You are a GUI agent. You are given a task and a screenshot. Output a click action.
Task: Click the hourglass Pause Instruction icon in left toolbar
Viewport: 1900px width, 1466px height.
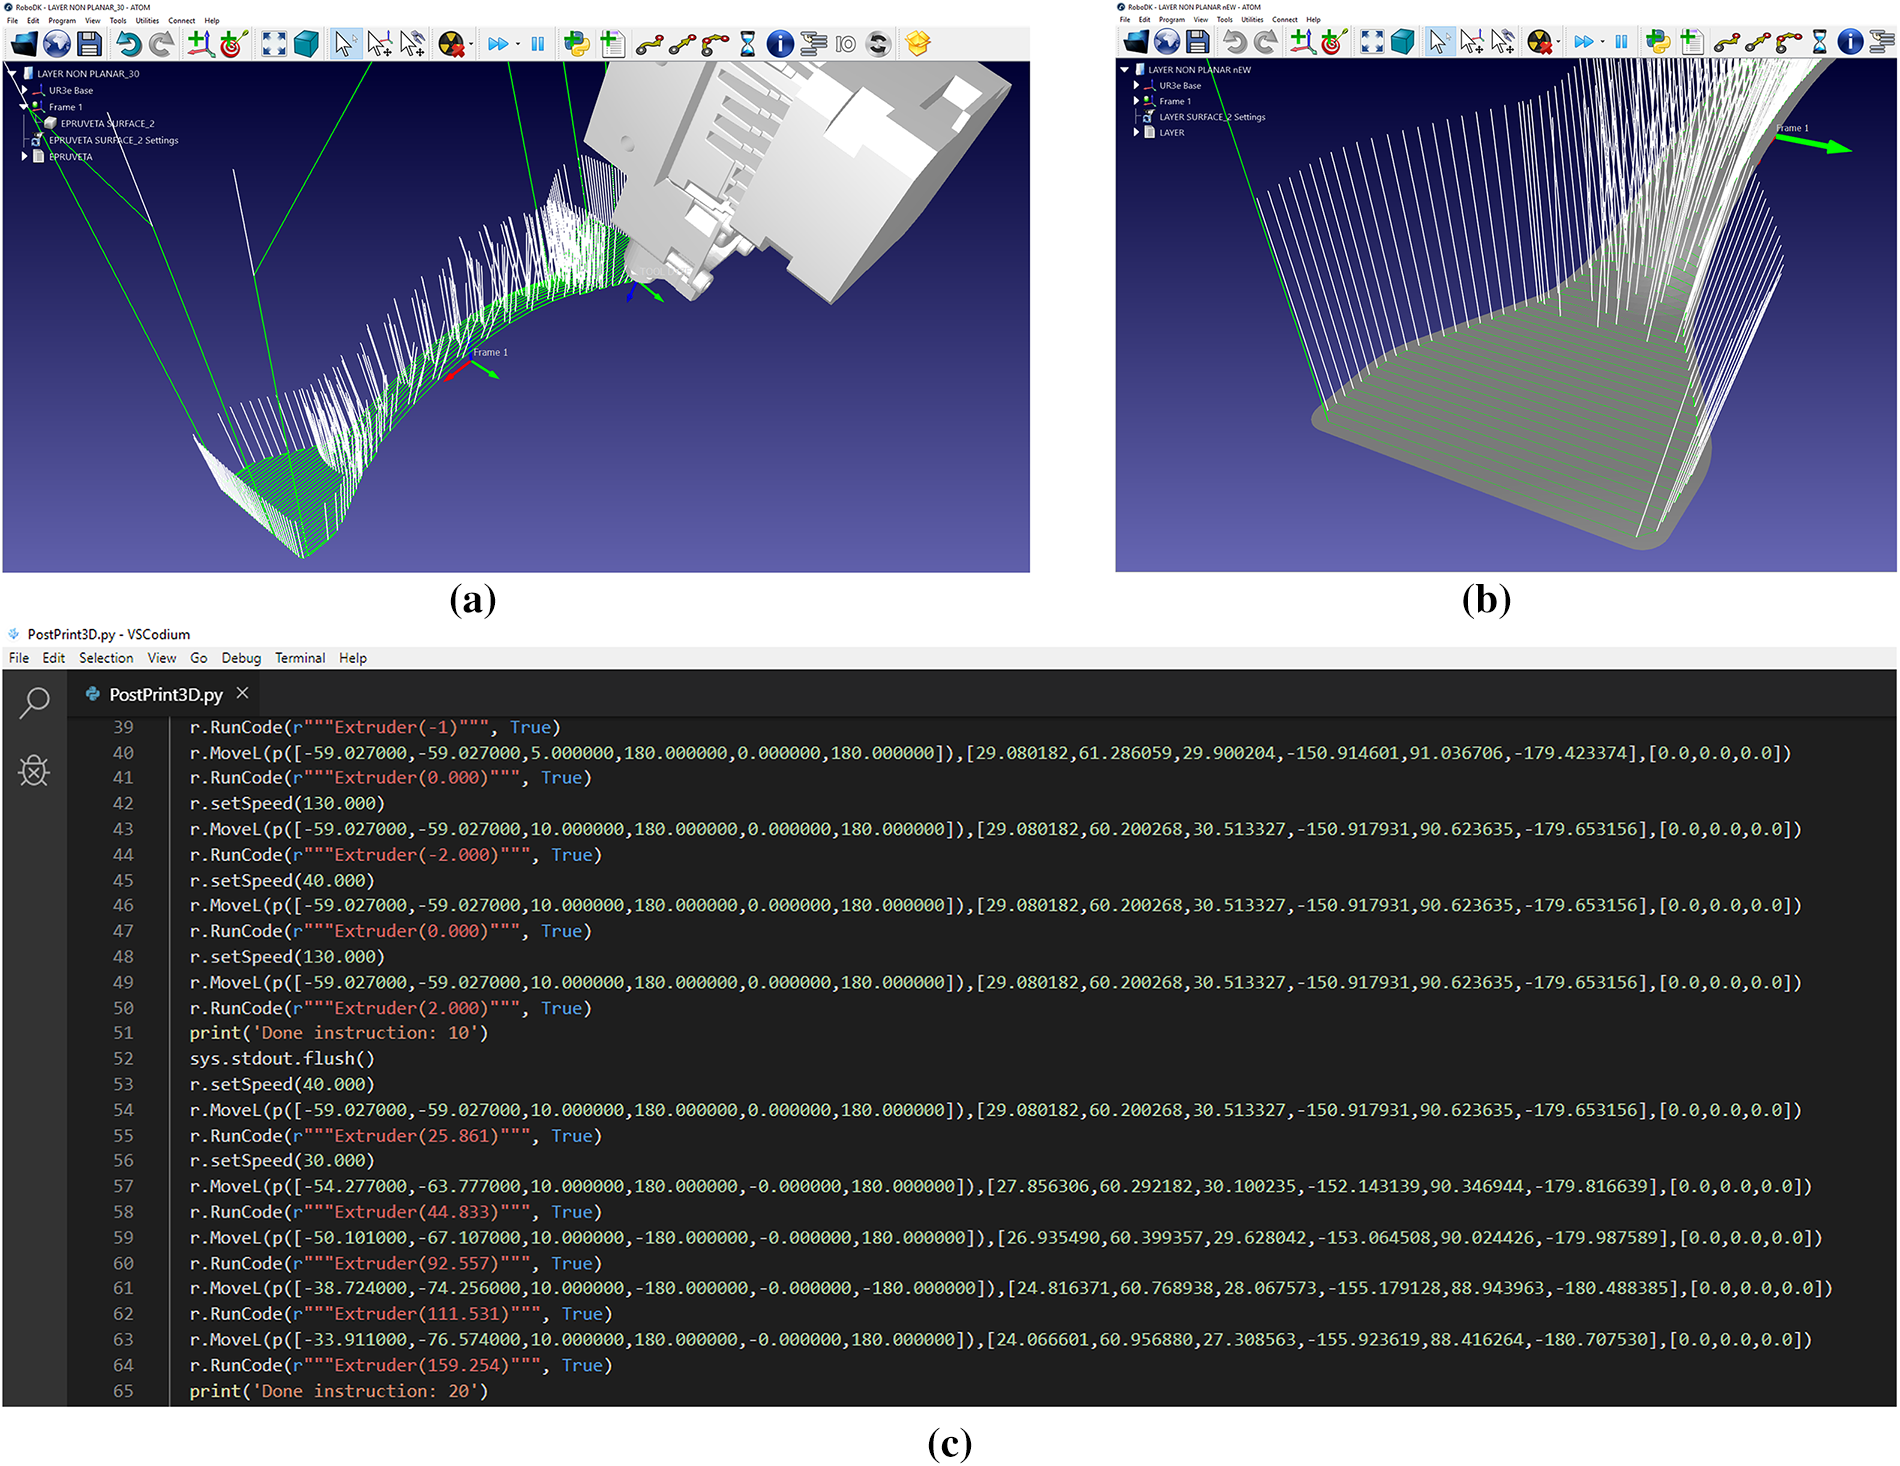point(747,44)
